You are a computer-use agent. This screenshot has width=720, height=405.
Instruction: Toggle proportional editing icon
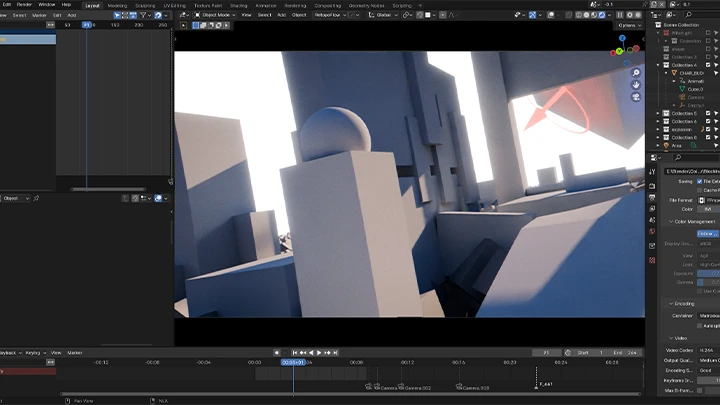point(443,15)
